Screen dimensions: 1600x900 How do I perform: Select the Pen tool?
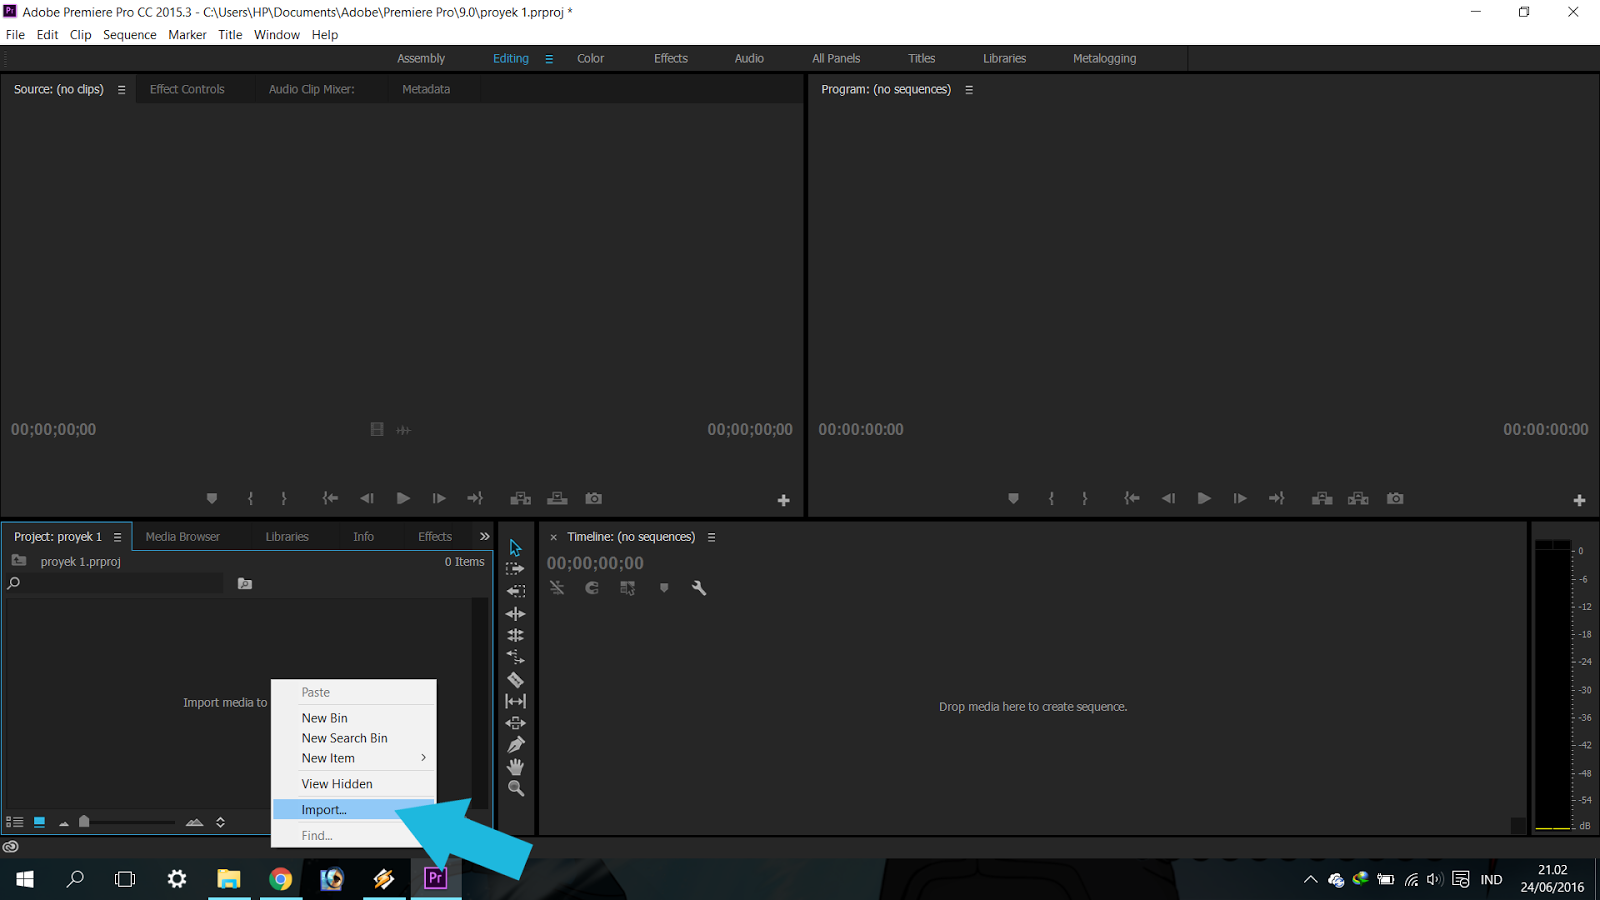point(515,745)
